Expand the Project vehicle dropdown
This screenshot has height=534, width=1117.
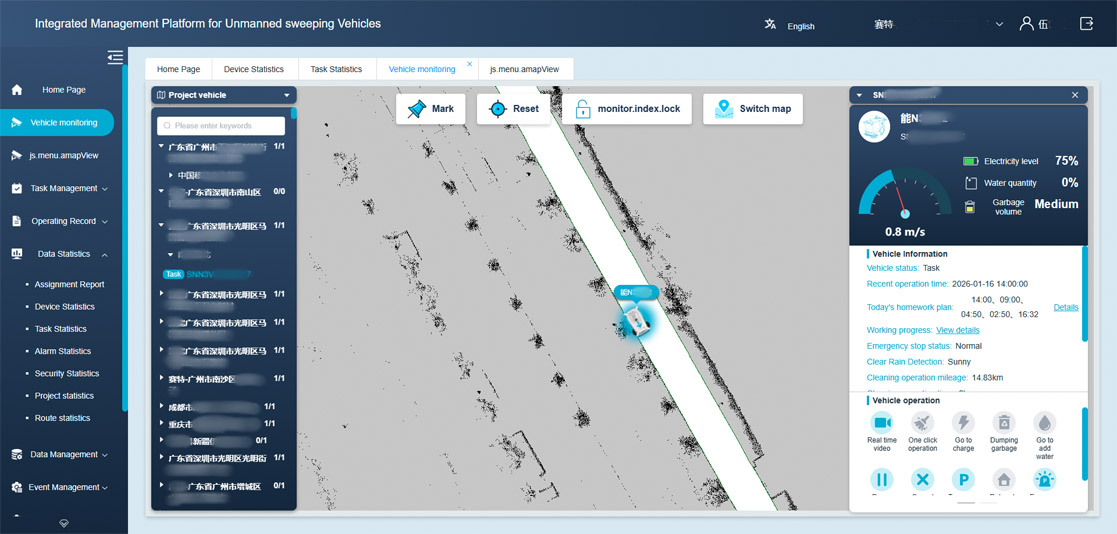[x=286, y=96]
